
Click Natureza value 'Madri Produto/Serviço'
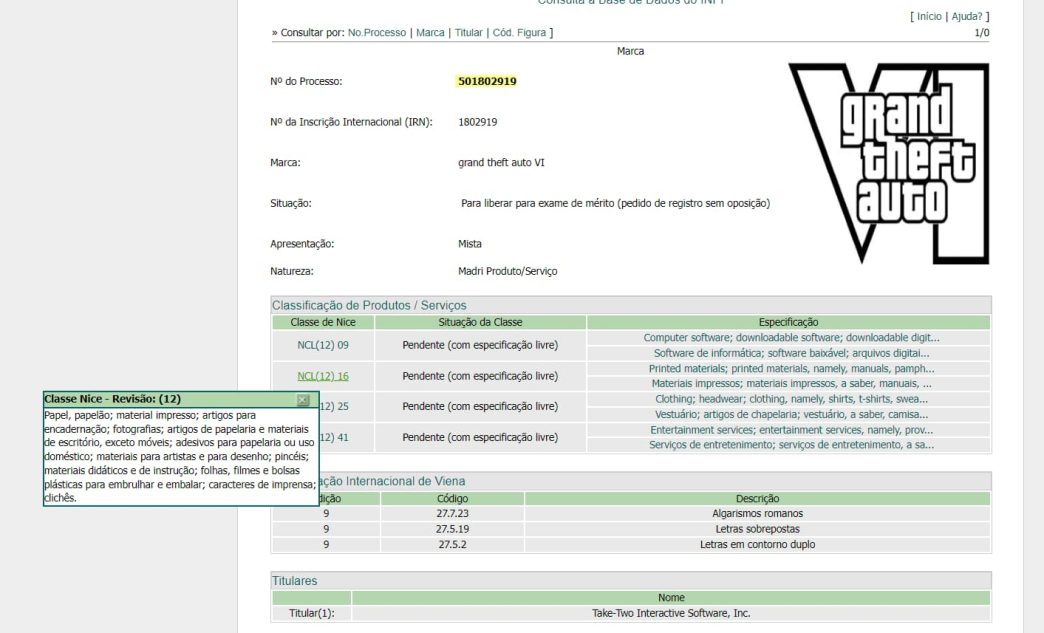click(x=507, y=271)
